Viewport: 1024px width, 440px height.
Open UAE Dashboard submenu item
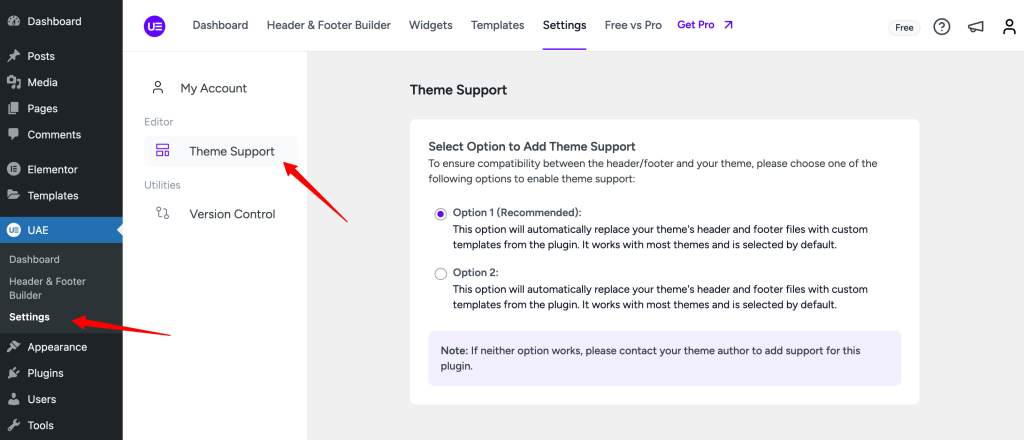(x=35, y=259)
